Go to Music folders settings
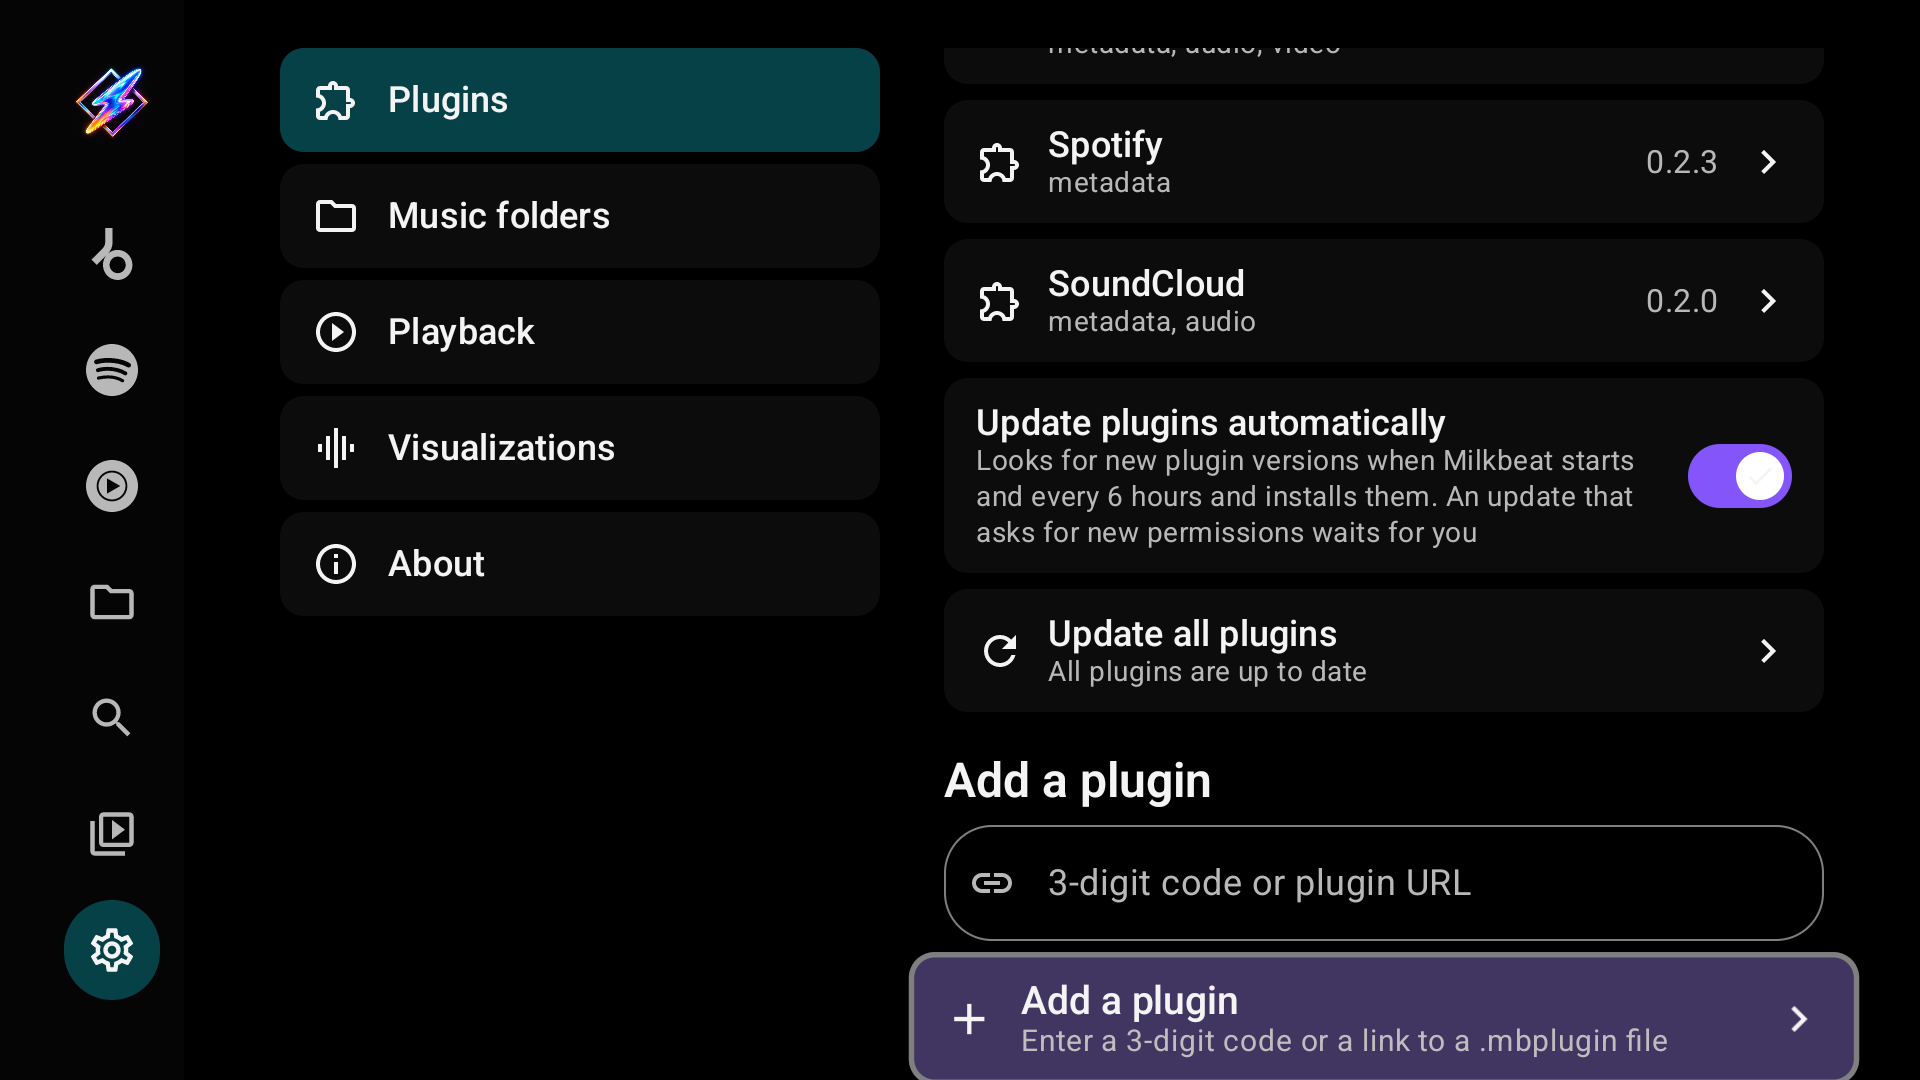This screenshot has width=1920, height=1080. 580,216
